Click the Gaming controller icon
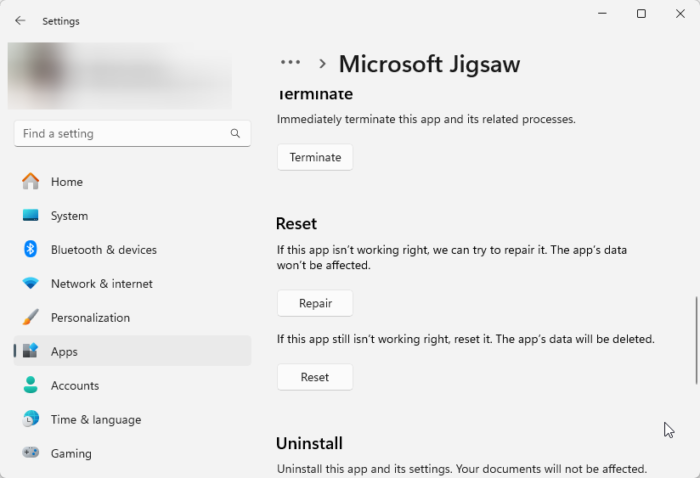Image resolution: width=700 pixels, height=478 pixels. tap(31, 454)
